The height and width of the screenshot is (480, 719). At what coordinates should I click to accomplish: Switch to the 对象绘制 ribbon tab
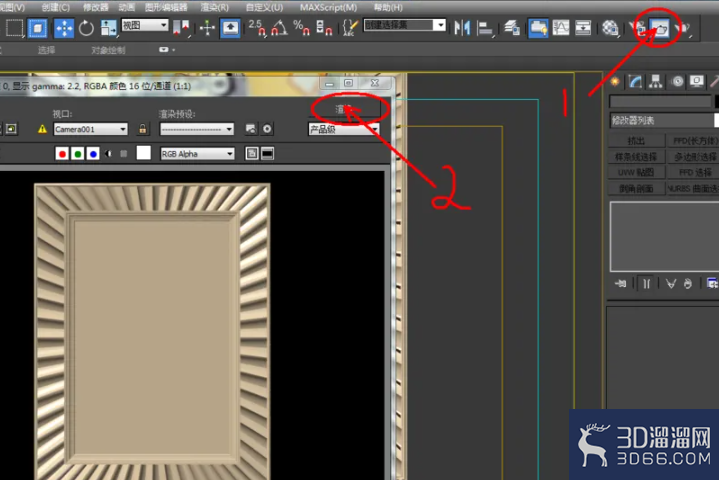pyautogui.click(x=108, y=50)
